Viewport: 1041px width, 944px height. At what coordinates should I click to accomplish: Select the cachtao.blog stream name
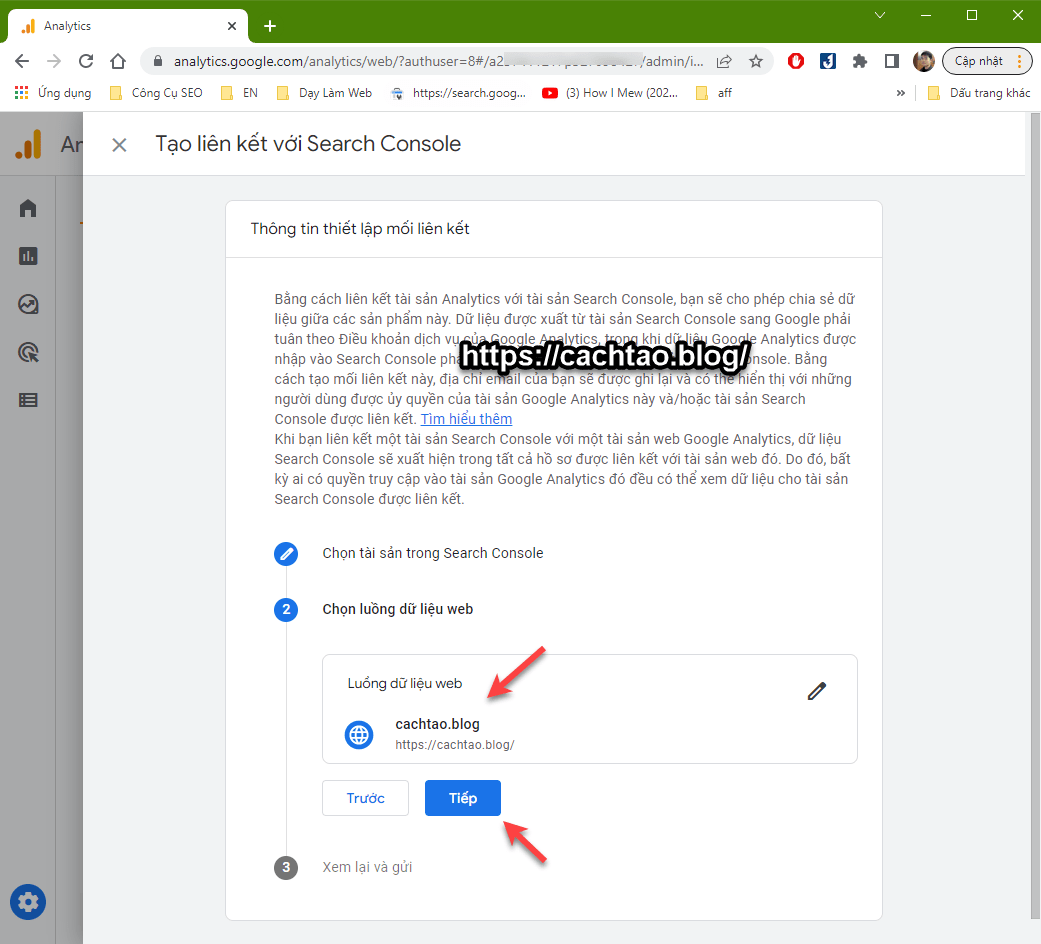438,724
